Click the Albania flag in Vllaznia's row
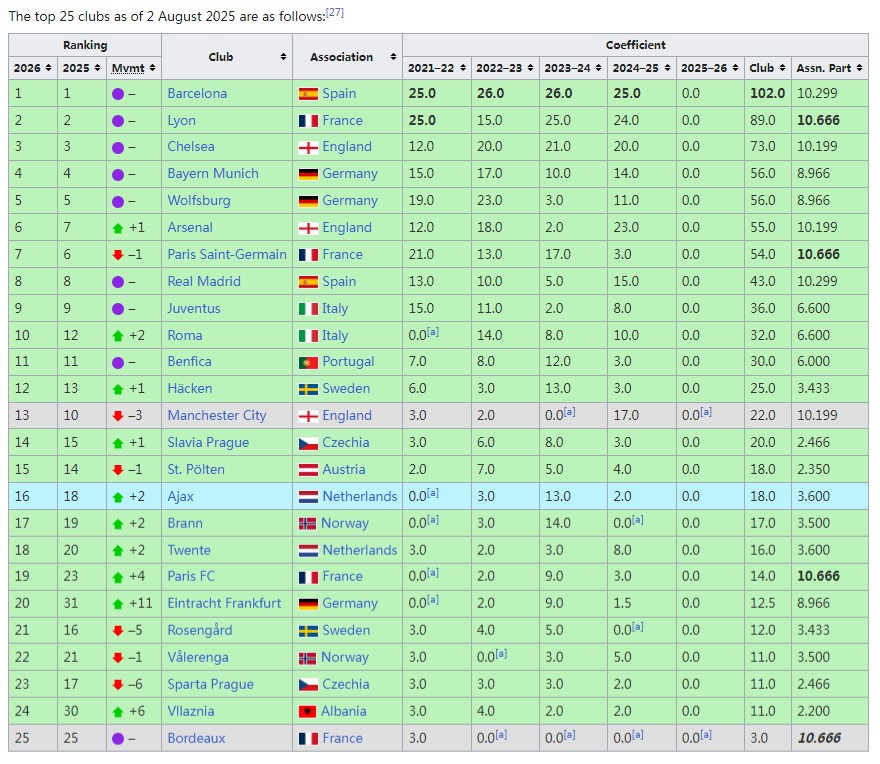Screen dimensions: 880x764 pyautogui.click(x=307, y=712)
